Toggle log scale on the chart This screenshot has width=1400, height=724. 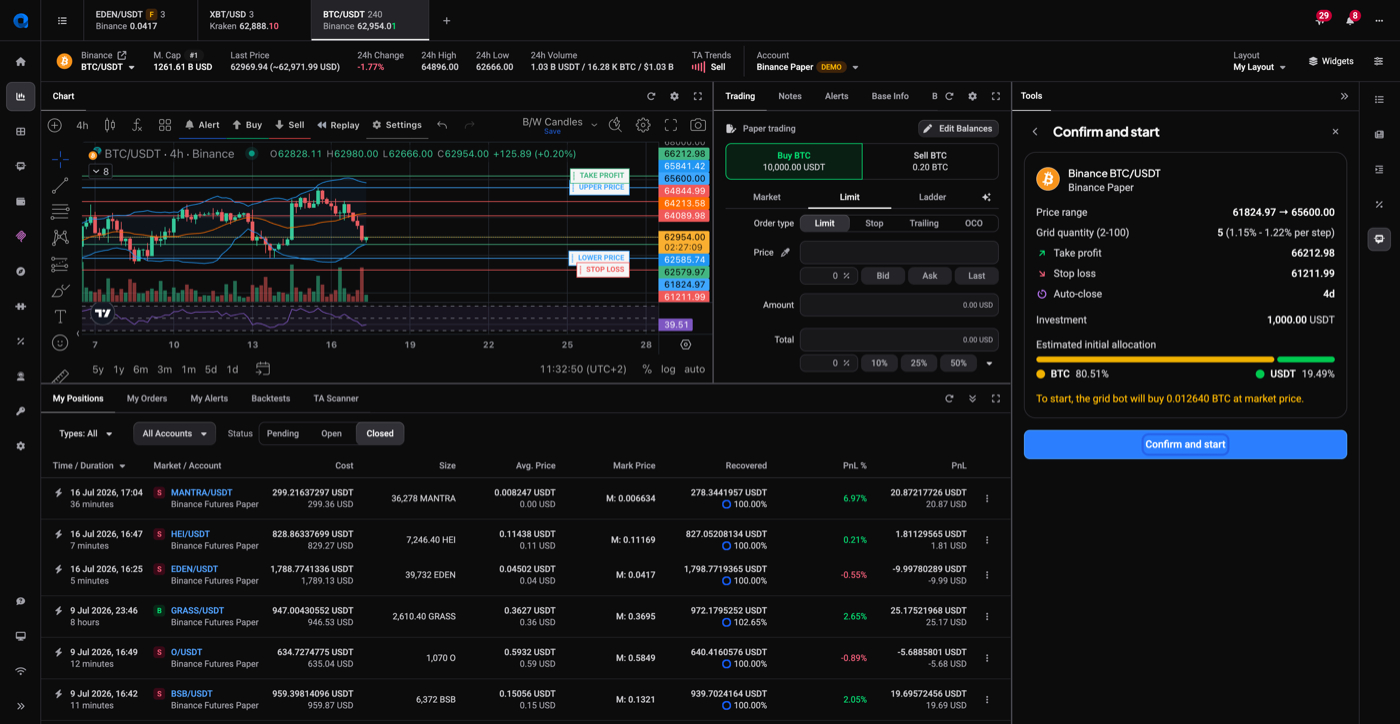[668, 369]
